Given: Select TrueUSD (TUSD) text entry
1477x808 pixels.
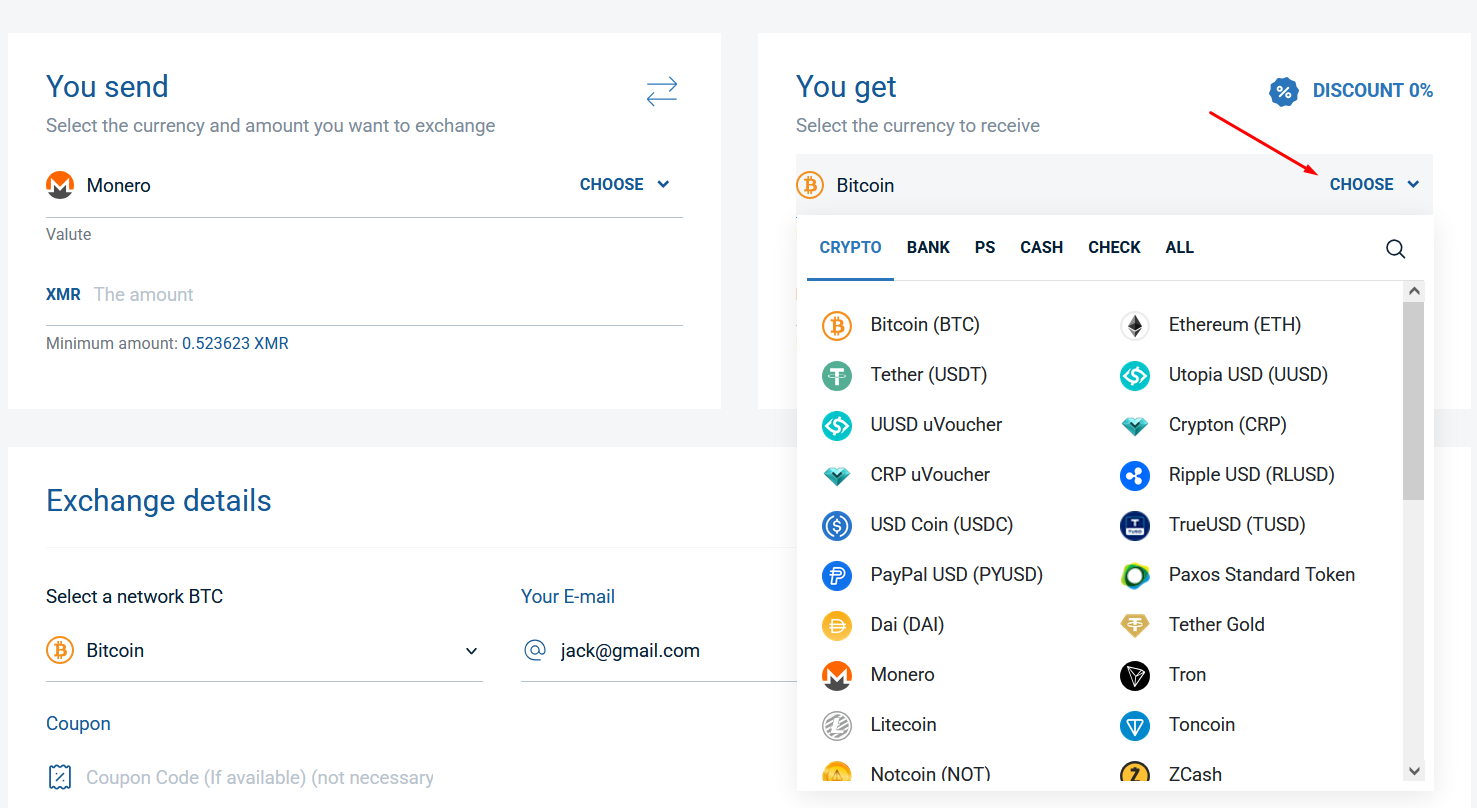Looking at the screenshot, I should click(x=1237, y=525).
